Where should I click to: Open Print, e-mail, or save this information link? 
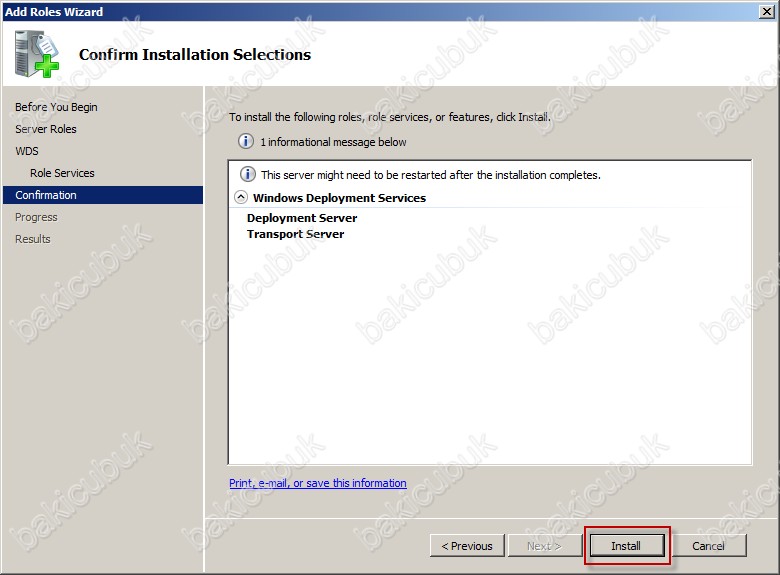(x=318, y=483)
